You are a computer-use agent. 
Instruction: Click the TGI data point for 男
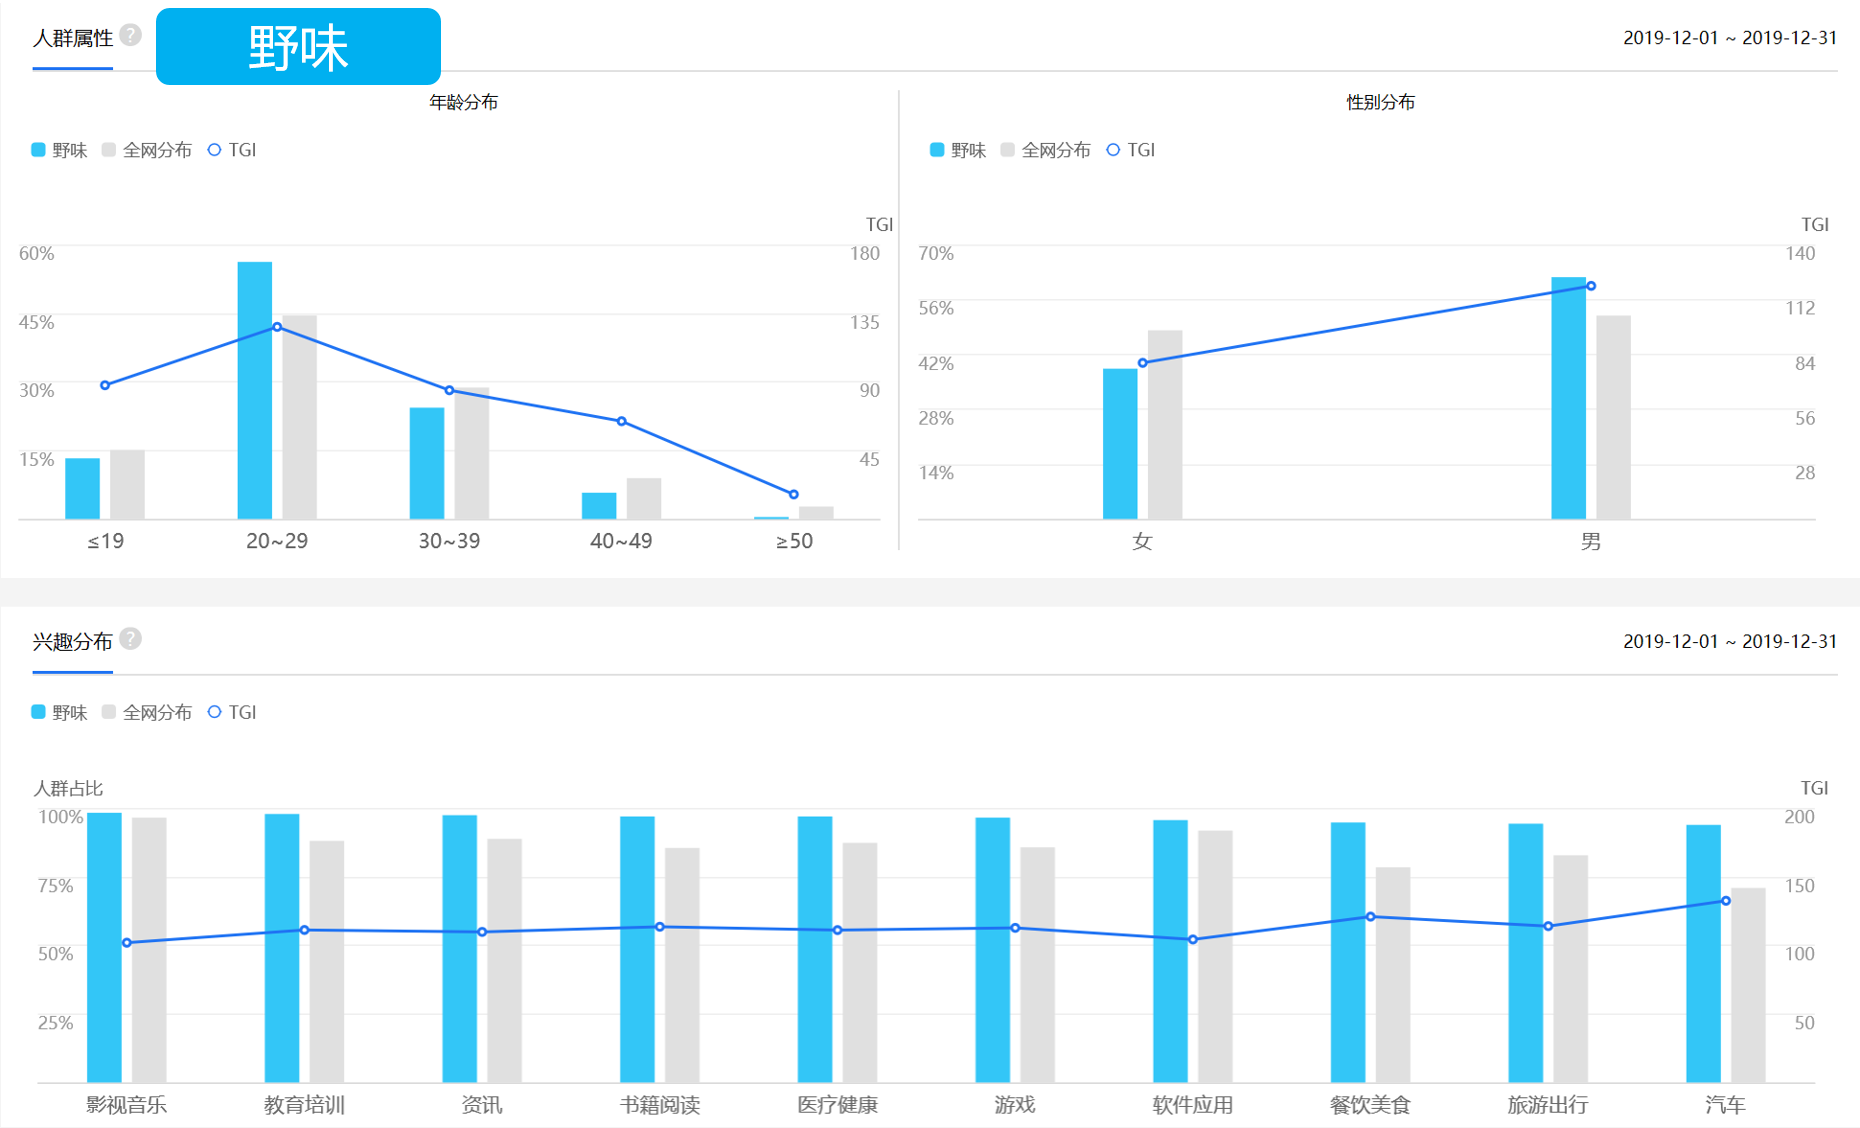point(1591,286)
